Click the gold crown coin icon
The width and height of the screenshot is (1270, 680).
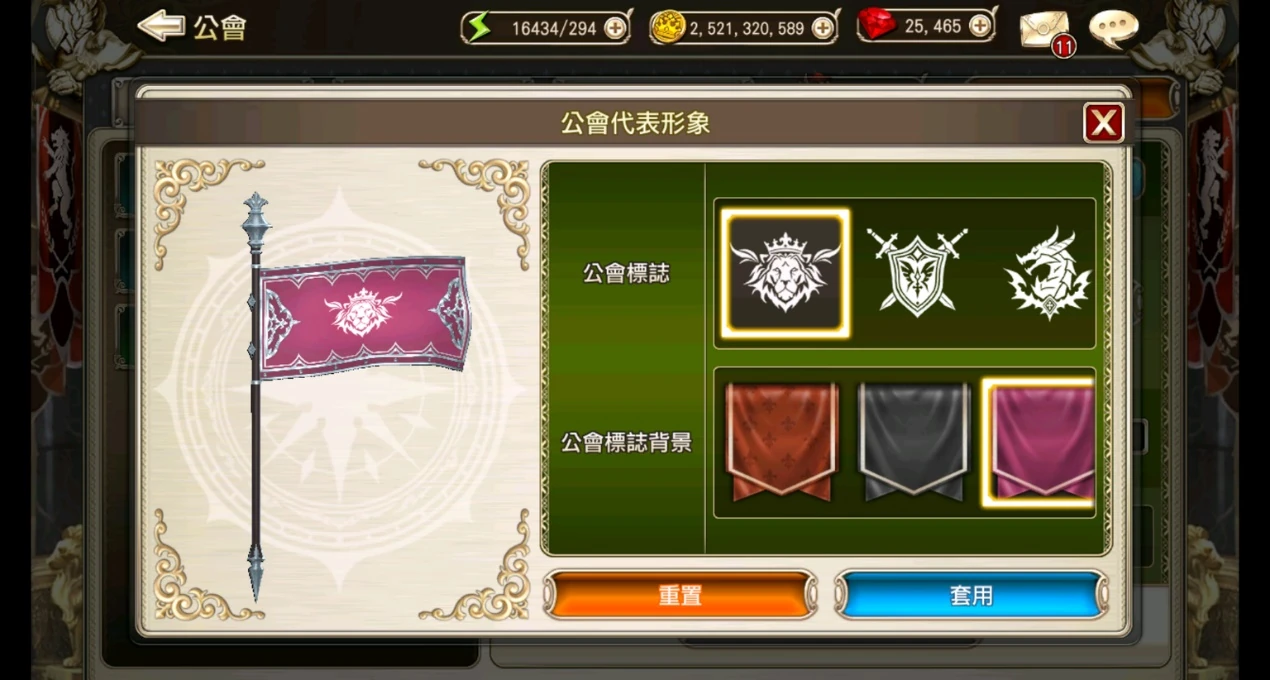[x=666, y=28]
